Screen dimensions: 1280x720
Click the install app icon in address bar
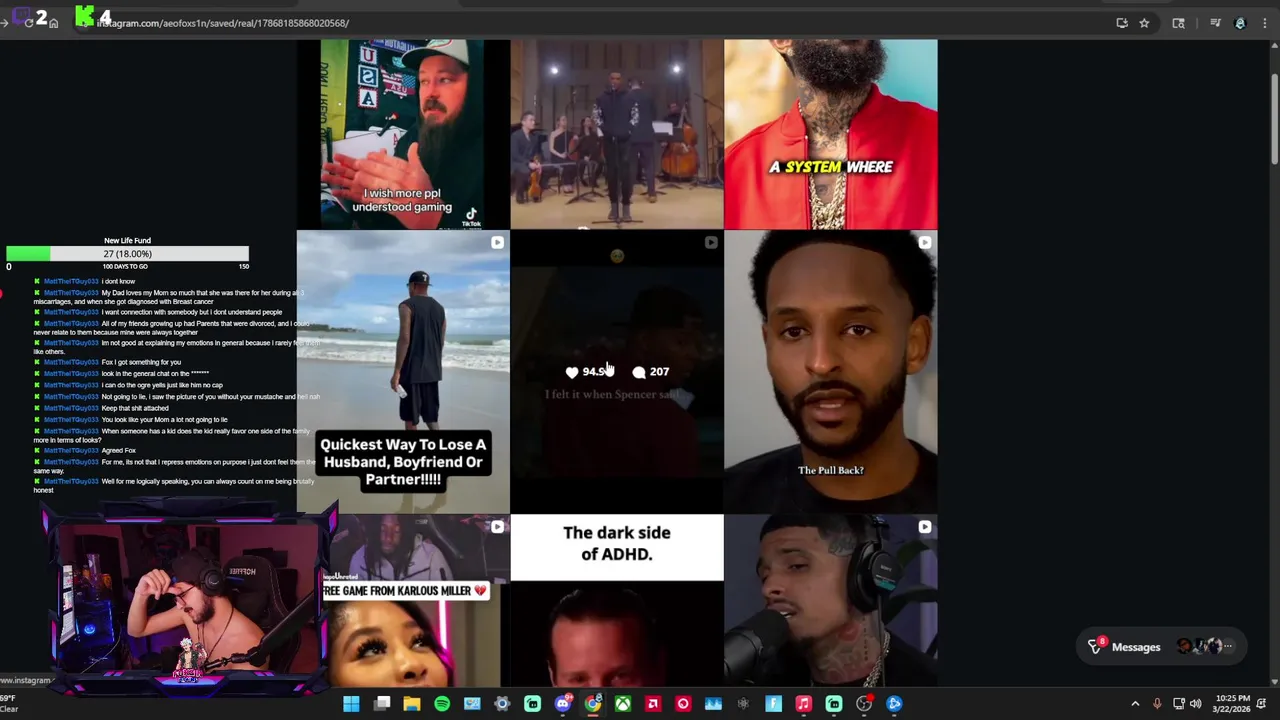1122,23
